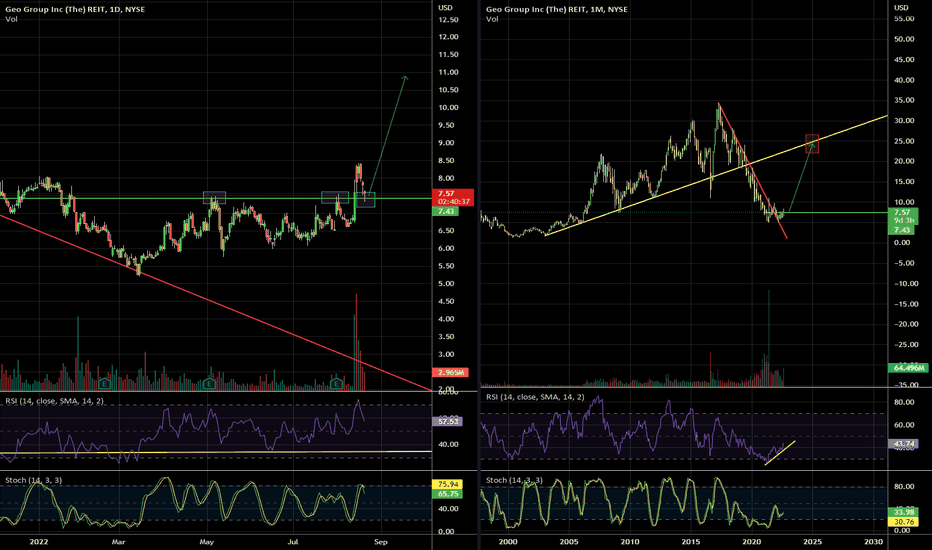
Task: Click the green 64.496M volume label
Action: (x=909, y=368)
